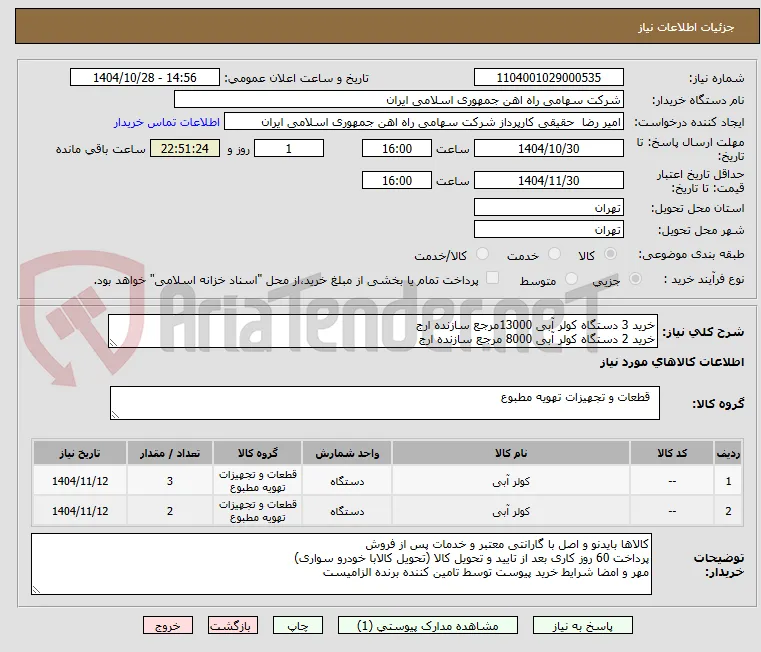Click the remaining time countdown 22:51:24
761x652 pixels.
(185, 149)
